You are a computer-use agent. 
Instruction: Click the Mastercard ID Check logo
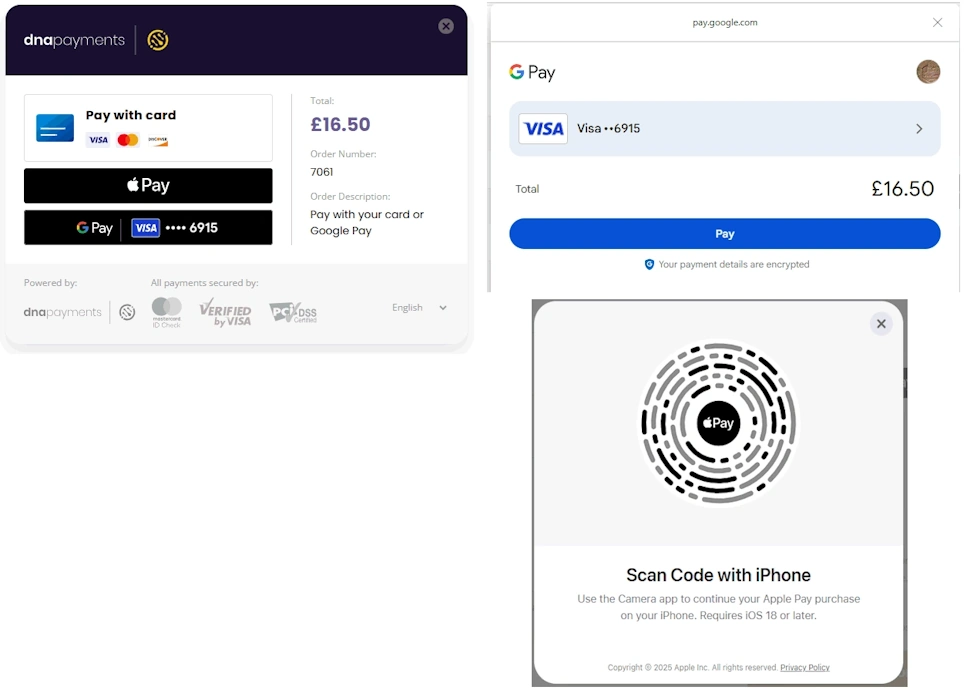tap(167, 312)
